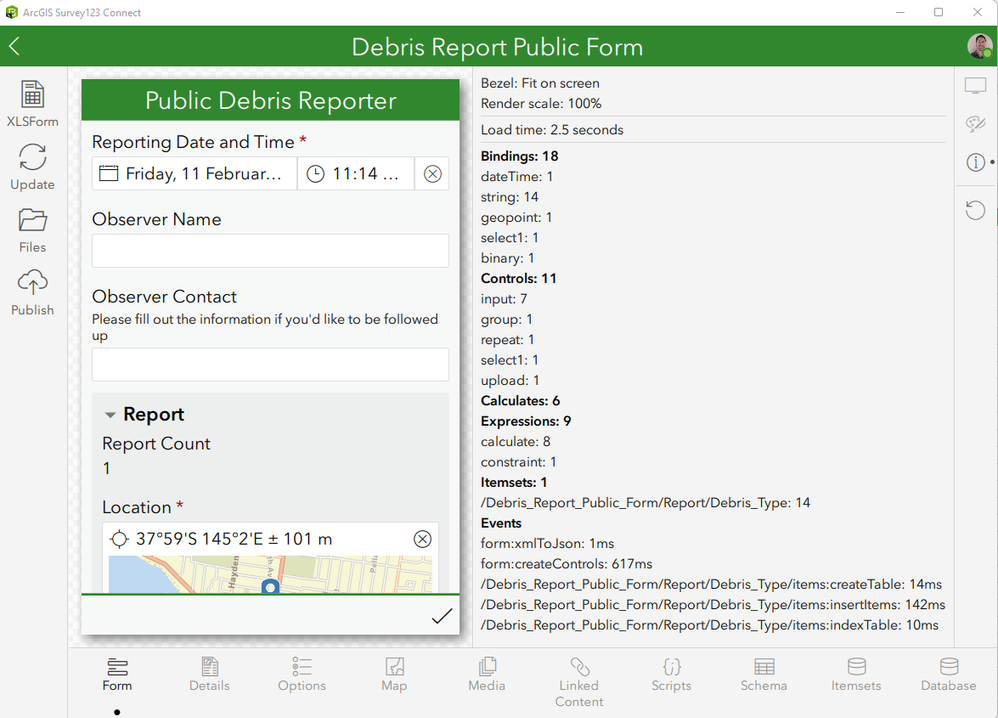
Task: Switch to the Form tab
Action: tap(117, 675)
